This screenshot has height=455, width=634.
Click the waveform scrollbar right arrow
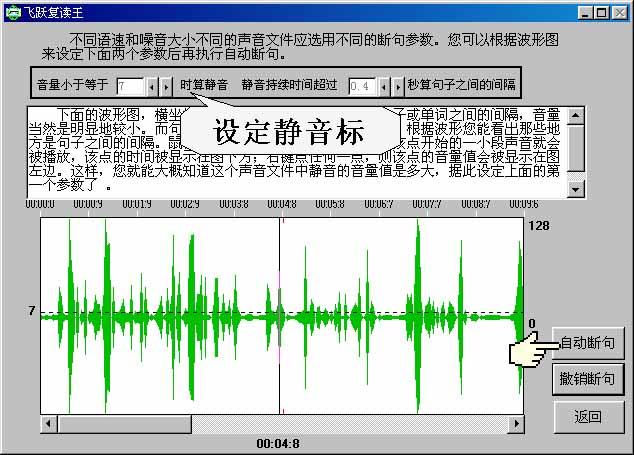click(516, 424)
